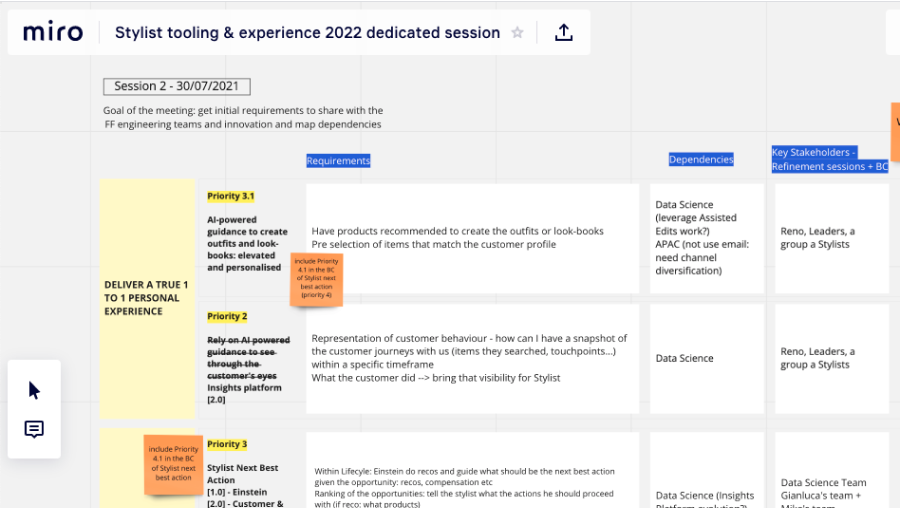900x508 pixels.
Task: Star this board as favorite
Action: [x=518, y=33]
